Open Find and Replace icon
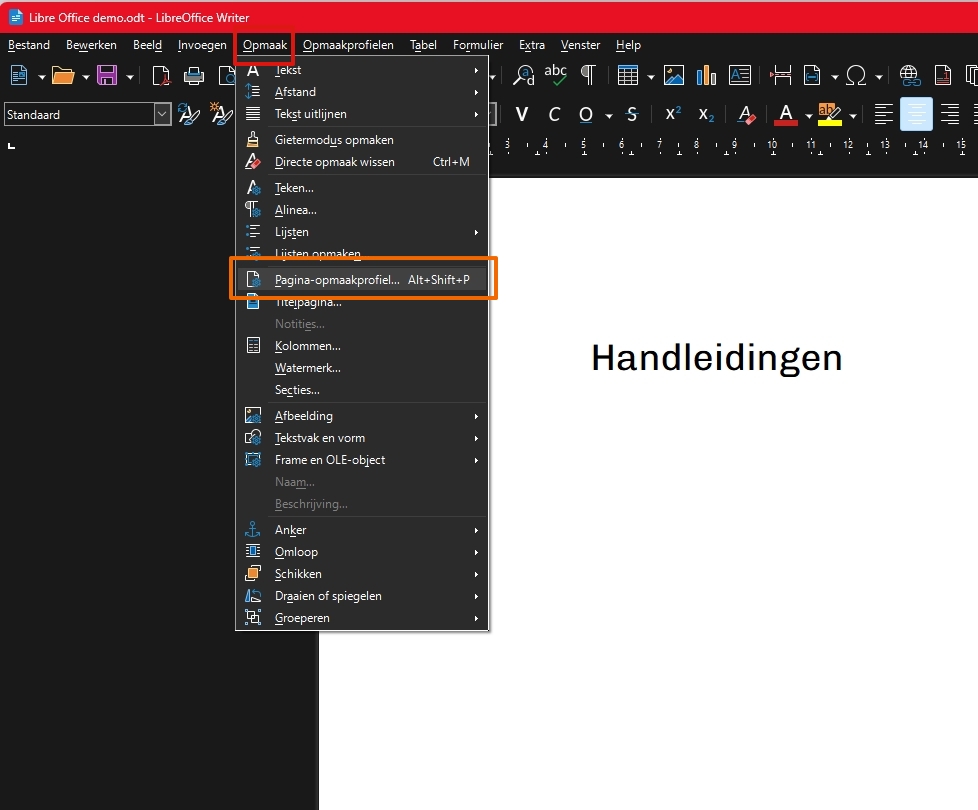Viewport: 978px width, 810px height. [523, 75]
